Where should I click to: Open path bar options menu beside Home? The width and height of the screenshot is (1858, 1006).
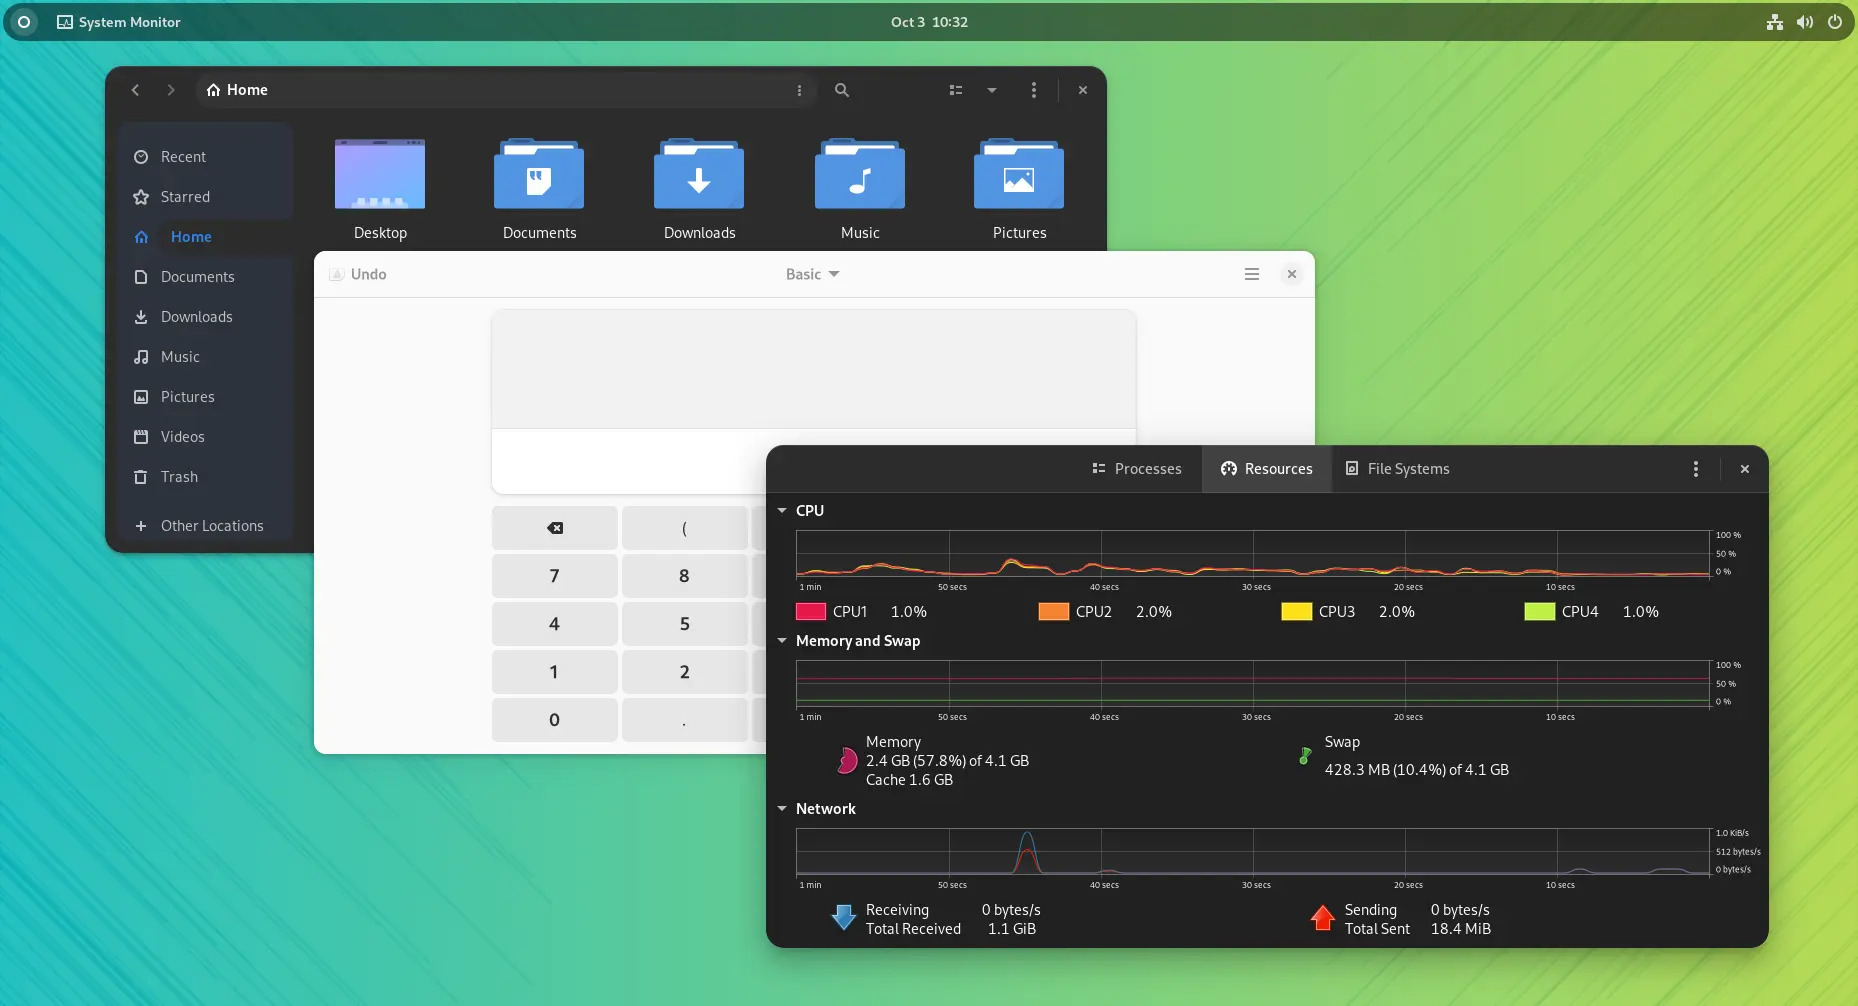click(x=799, y=90)
